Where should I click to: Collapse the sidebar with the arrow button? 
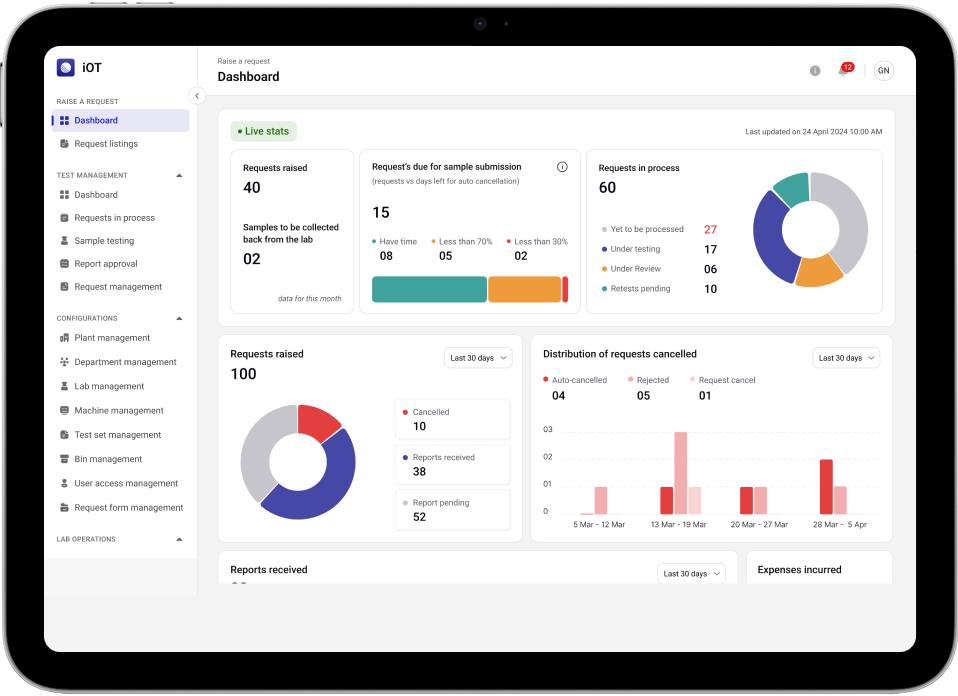point(197,96)
